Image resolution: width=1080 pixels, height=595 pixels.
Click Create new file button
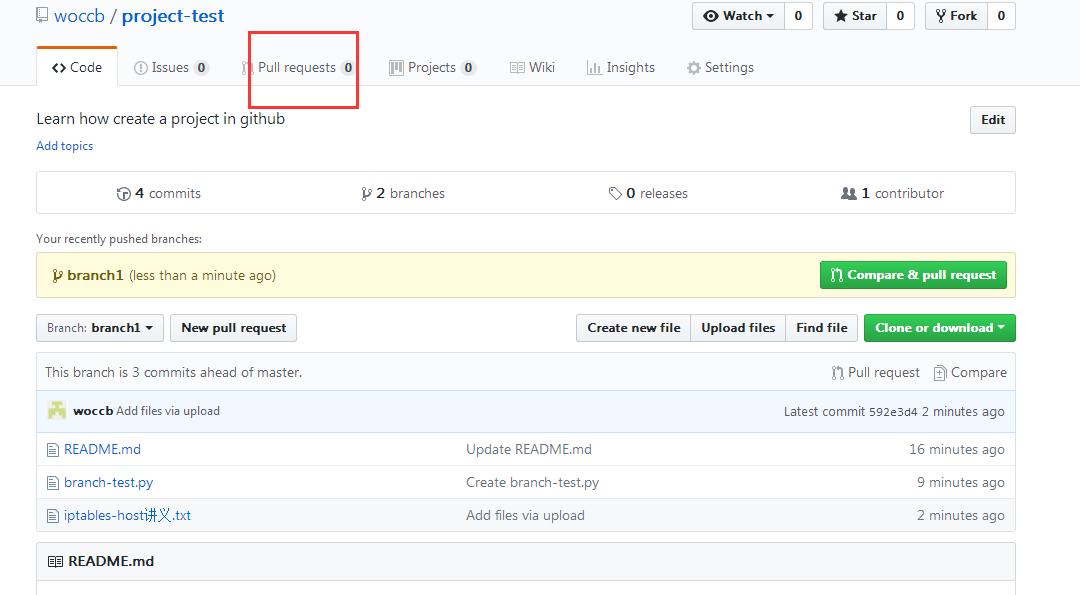634,328
